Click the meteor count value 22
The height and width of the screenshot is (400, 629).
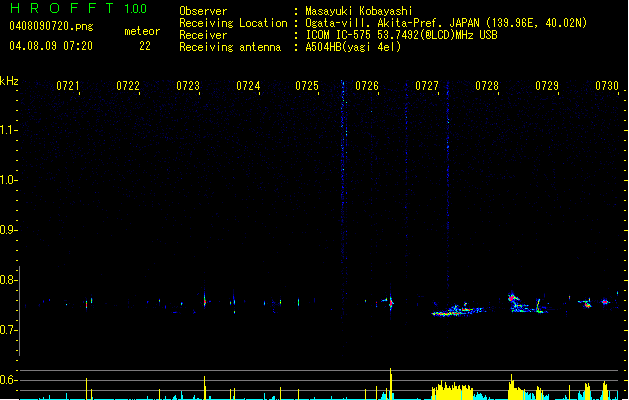[145, 46]
